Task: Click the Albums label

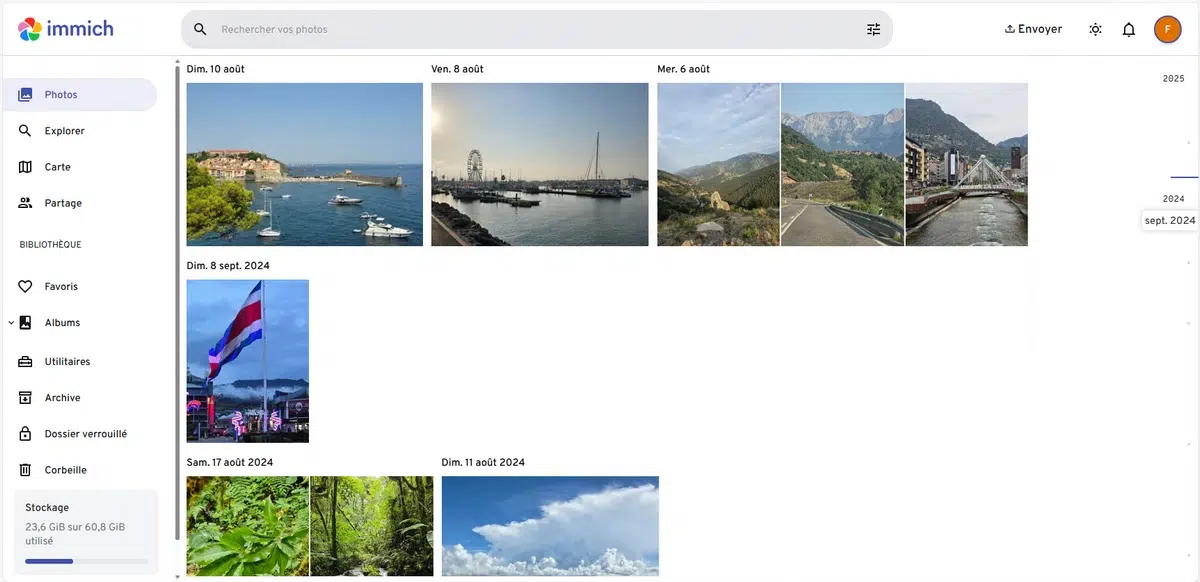Action: pyautogui.click(x=62, y=323)
